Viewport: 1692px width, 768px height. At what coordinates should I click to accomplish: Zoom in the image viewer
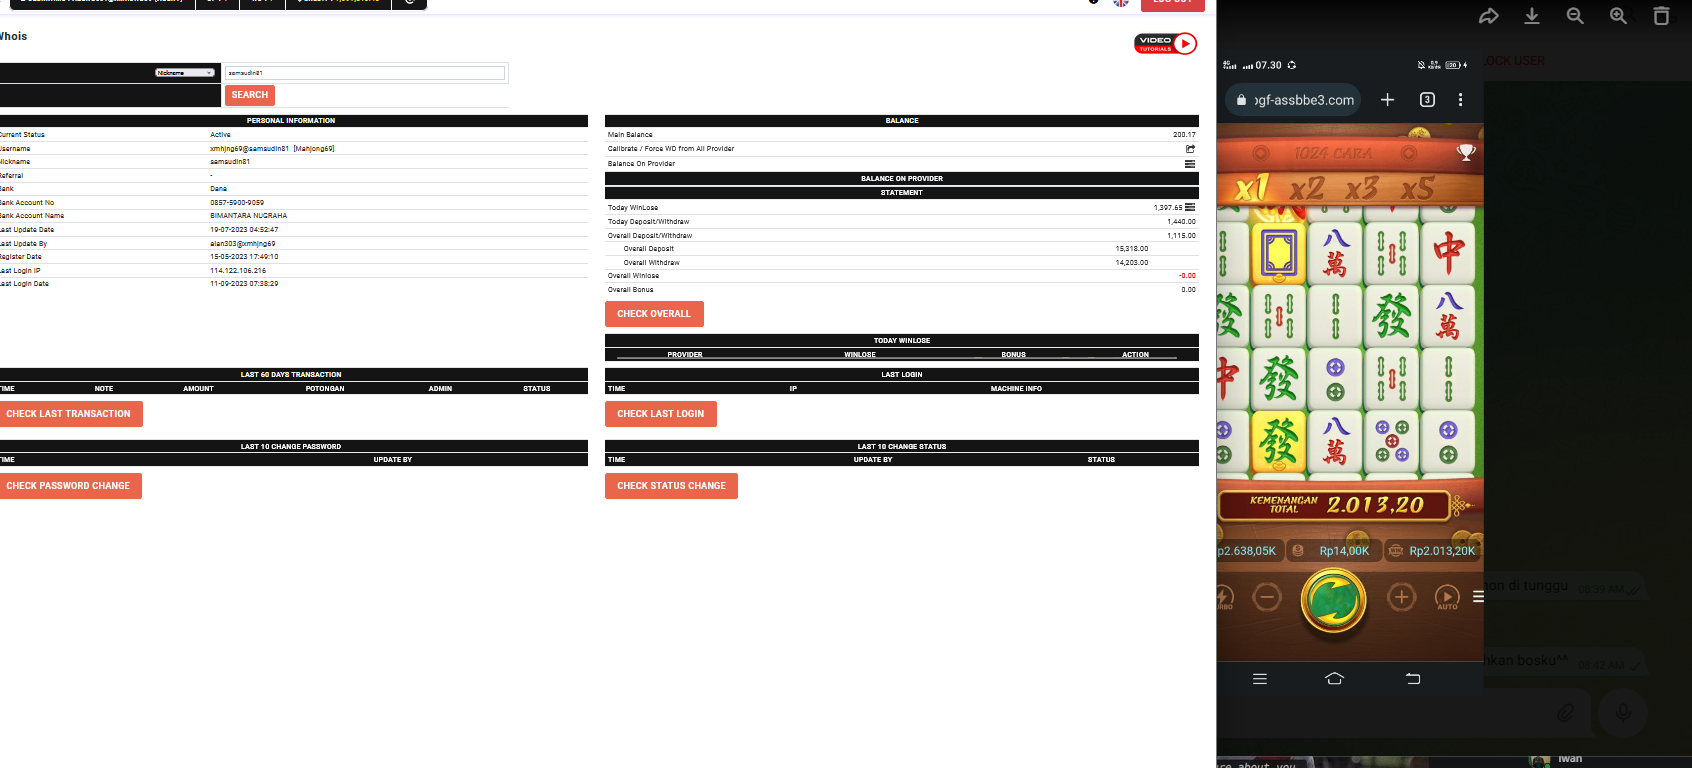(1618, 16)
